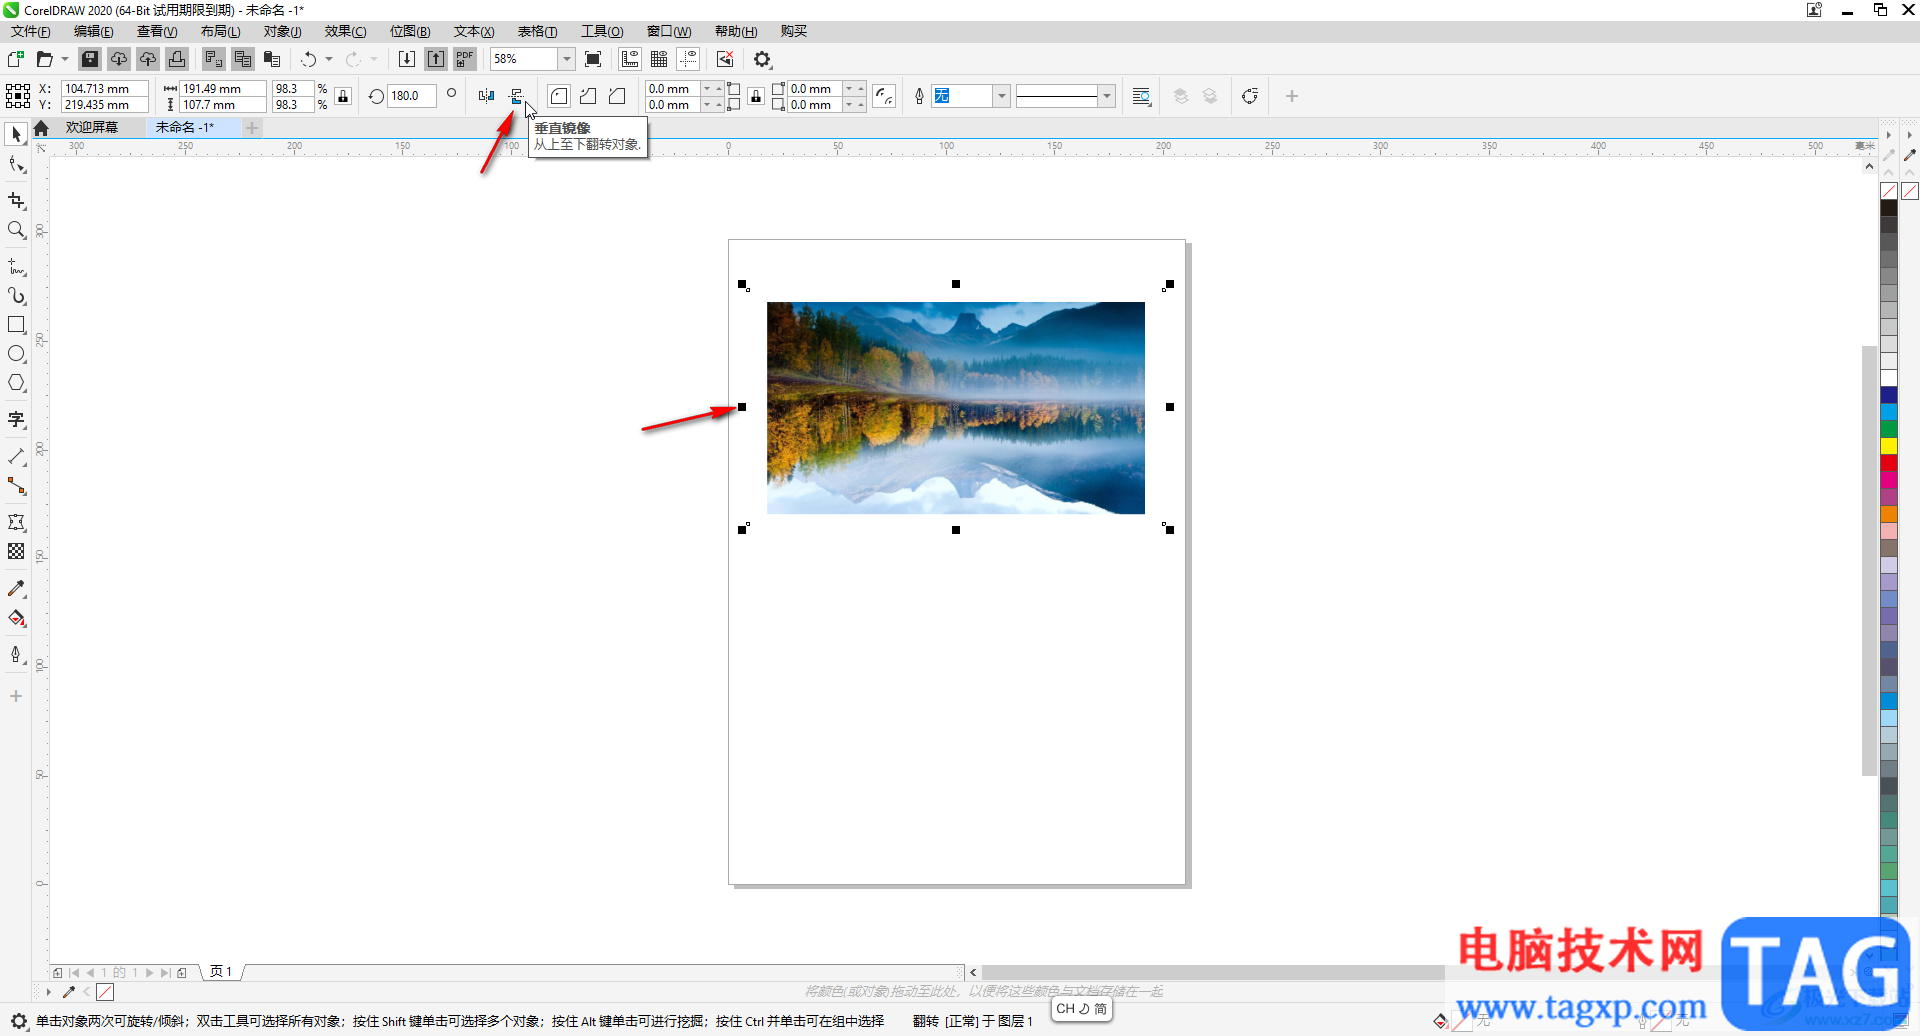Open the zoom level dropdown

566,59
